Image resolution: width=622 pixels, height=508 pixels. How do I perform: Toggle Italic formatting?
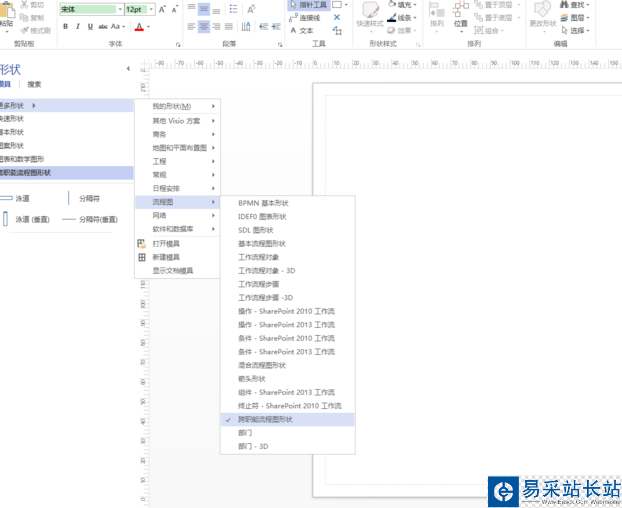tap(78, 27)
